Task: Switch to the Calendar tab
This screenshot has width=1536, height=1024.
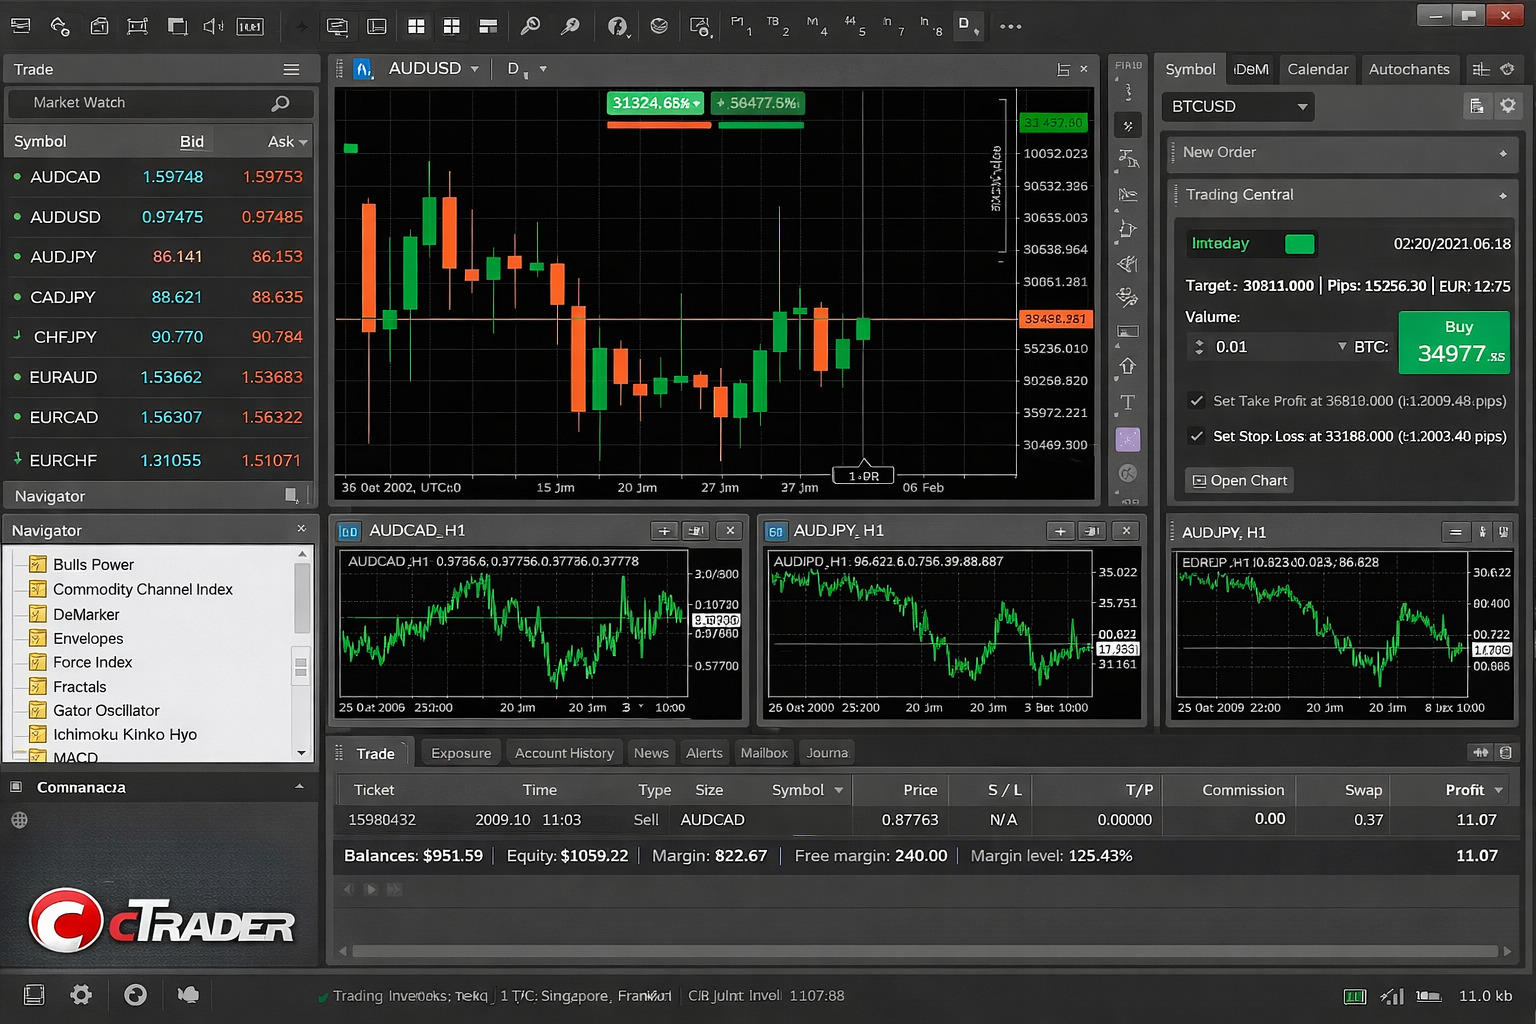Action: coord(1317,69)
